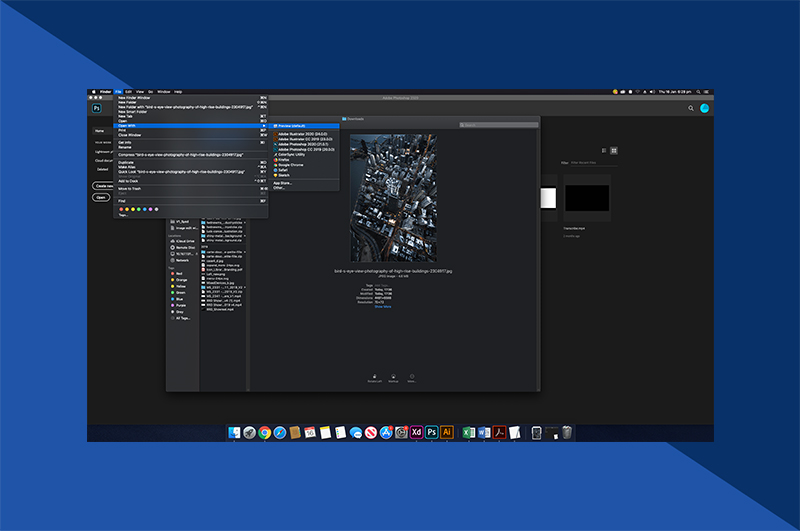Launch Adobe XD from the Dock
800x531 pixels.
pos(416,433)
